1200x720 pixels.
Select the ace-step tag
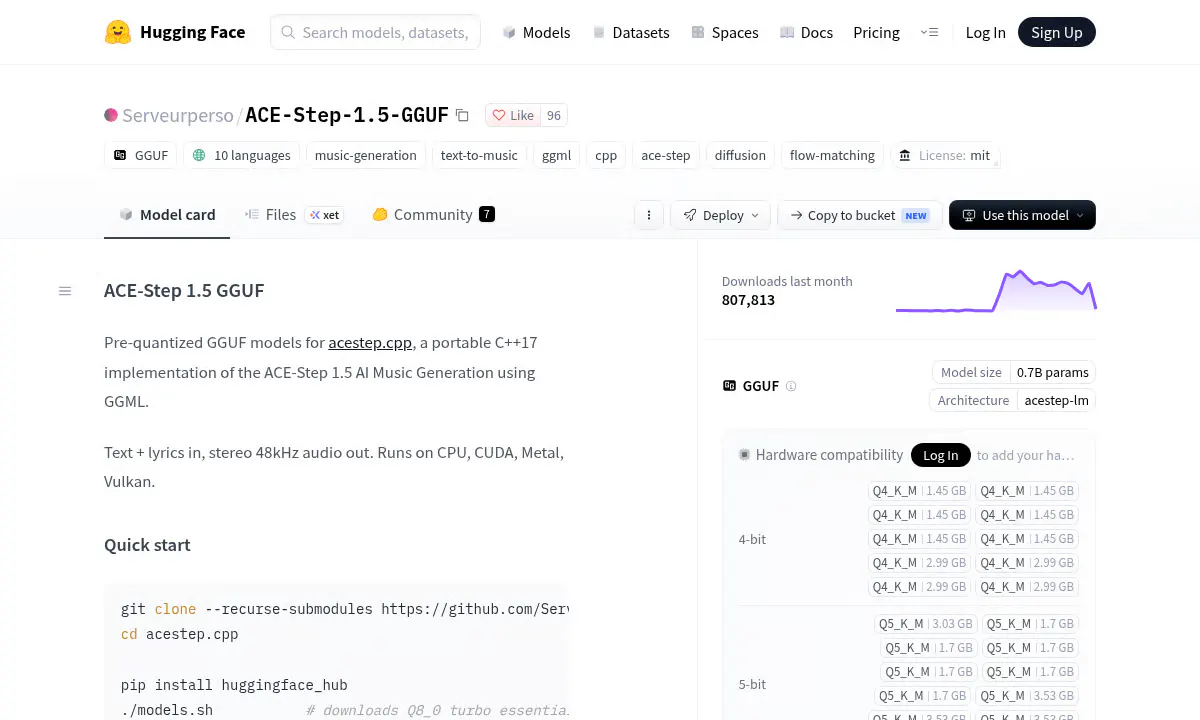click(x=666, y=155)
